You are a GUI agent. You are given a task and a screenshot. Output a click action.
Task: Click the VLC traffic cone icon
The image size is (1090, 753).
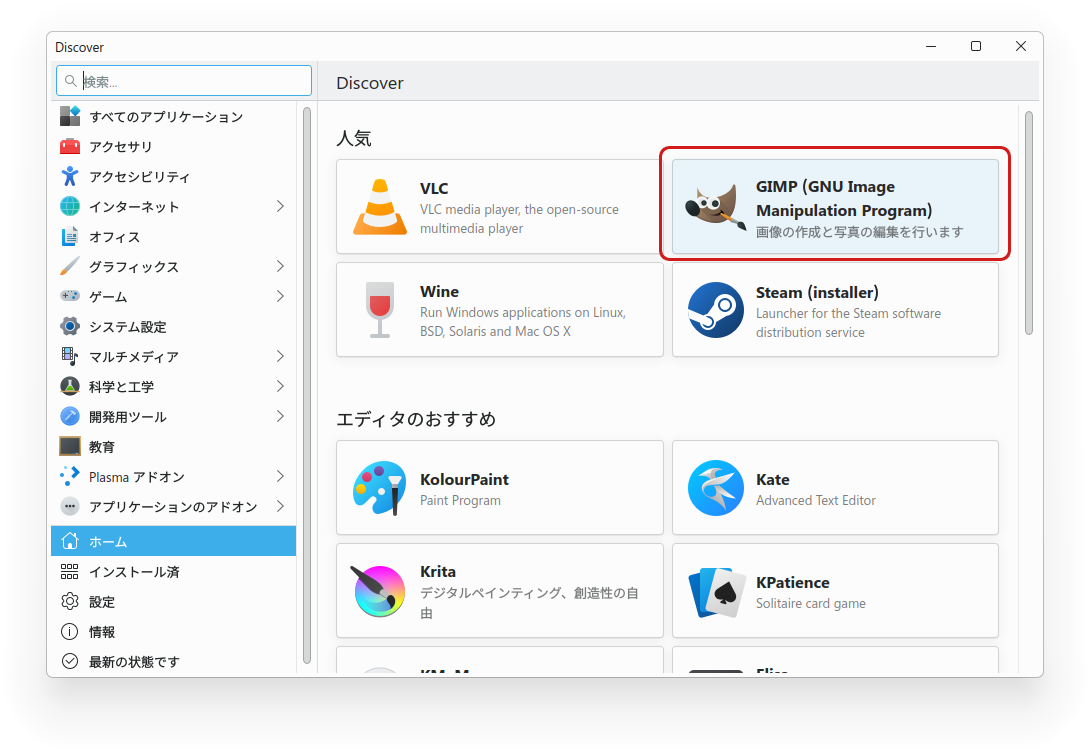coord(380,207)
